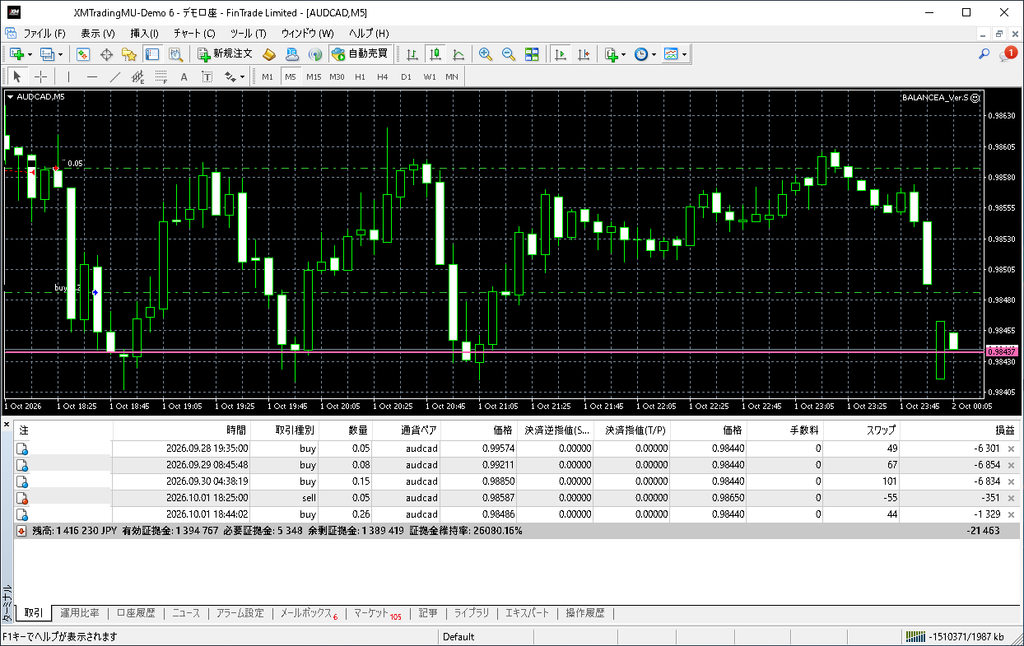The height and width of the screenshot is (646, 1024).
Task: Select the horizontal line tool
Action: 92,76
